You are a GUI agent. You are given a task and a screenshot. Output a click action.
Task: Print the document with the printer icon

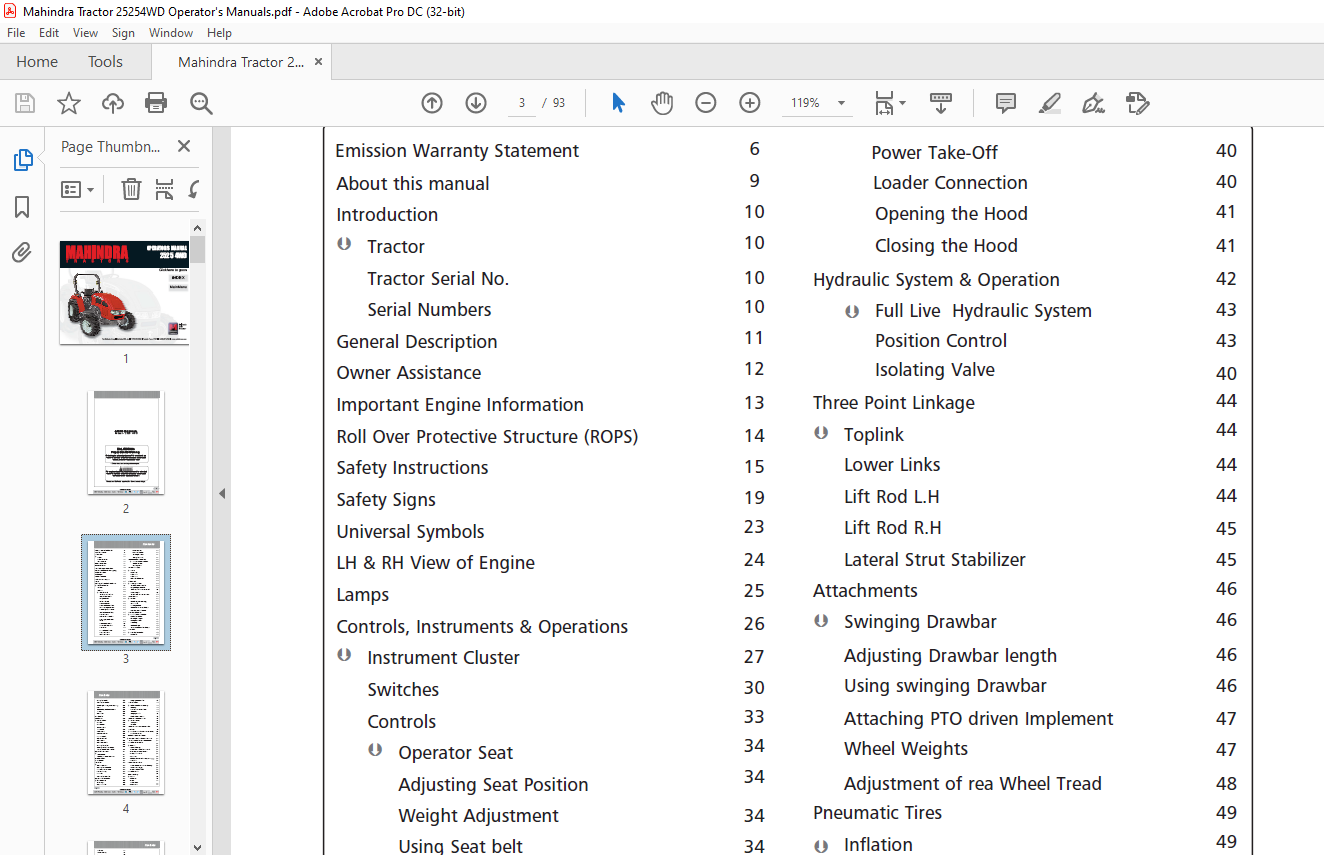156,103
